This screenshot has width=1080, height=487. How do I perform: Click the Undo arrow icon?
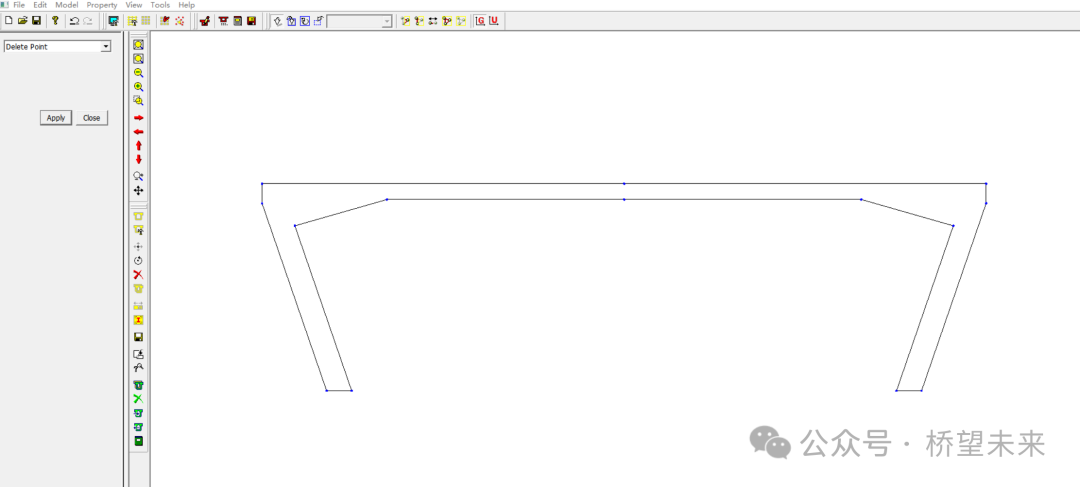(x=74, y=21)
